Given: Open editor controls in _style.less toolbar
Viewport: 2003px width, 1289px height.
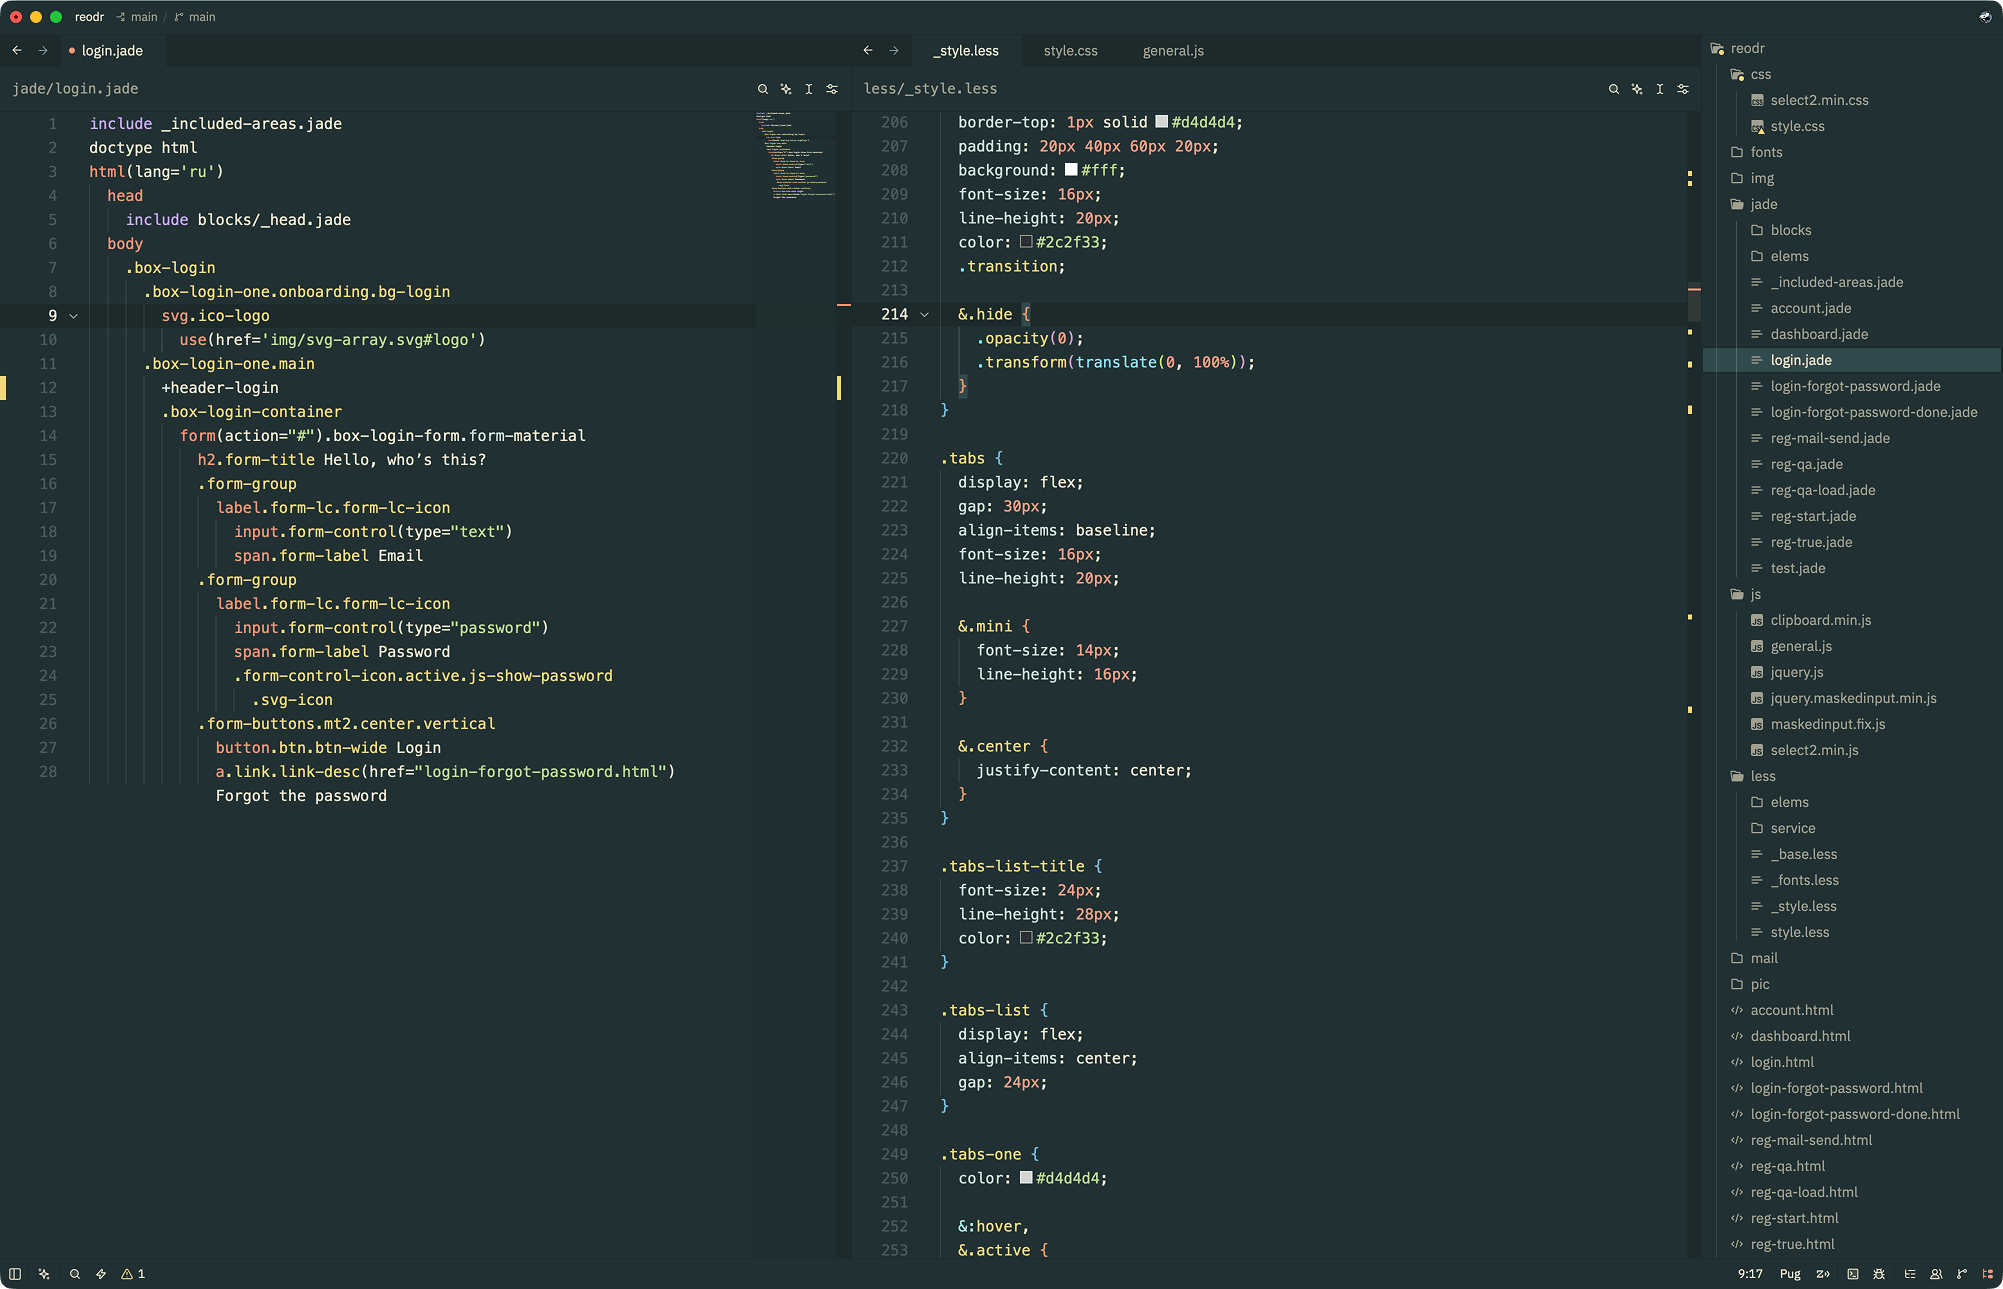Looking at the screenshot, I should (1683, 89).
